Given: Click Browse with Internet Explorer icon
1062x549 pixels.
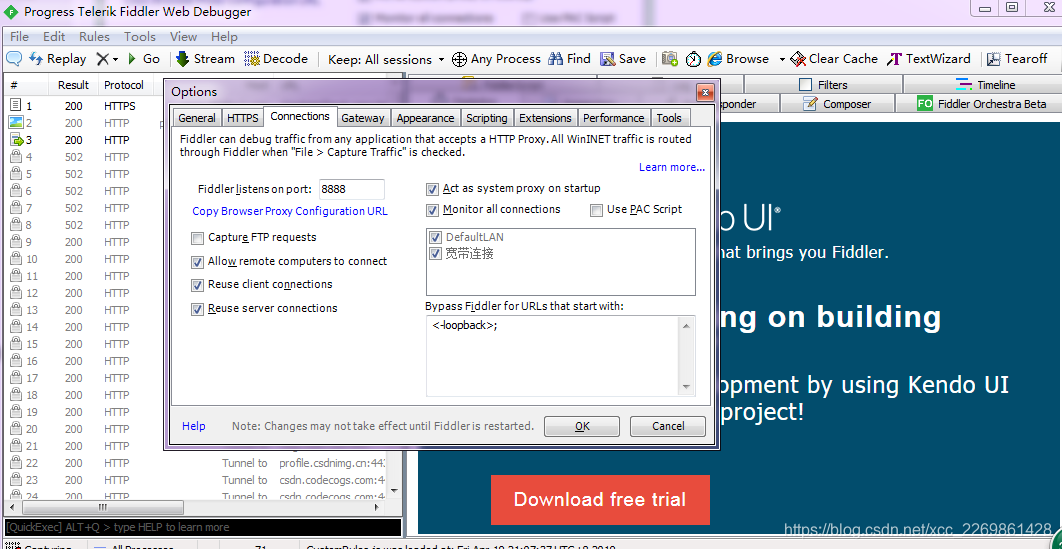Looking at the screenshot, I should coord(738,59).
